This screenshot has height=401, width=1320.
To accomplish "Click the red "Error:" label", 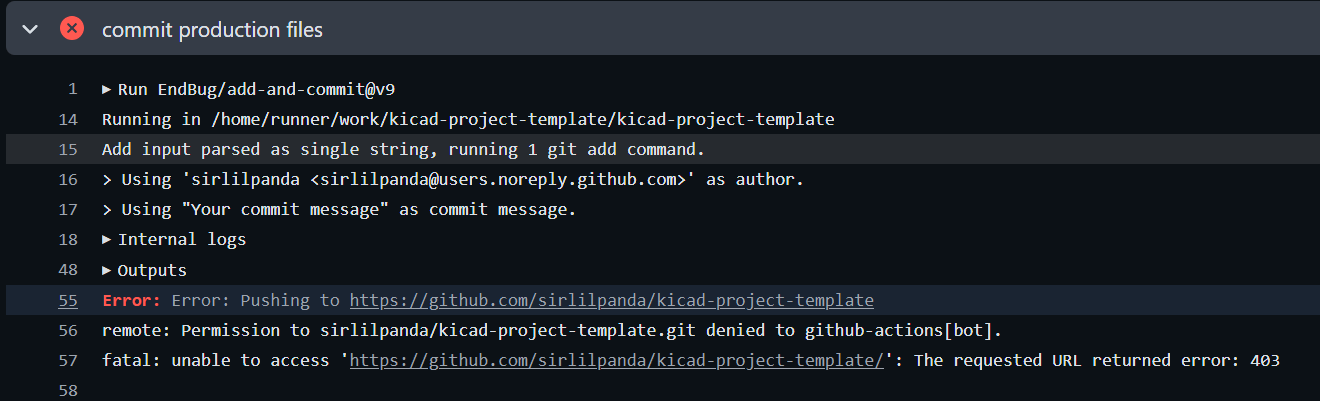I will [x=131, y=300].
